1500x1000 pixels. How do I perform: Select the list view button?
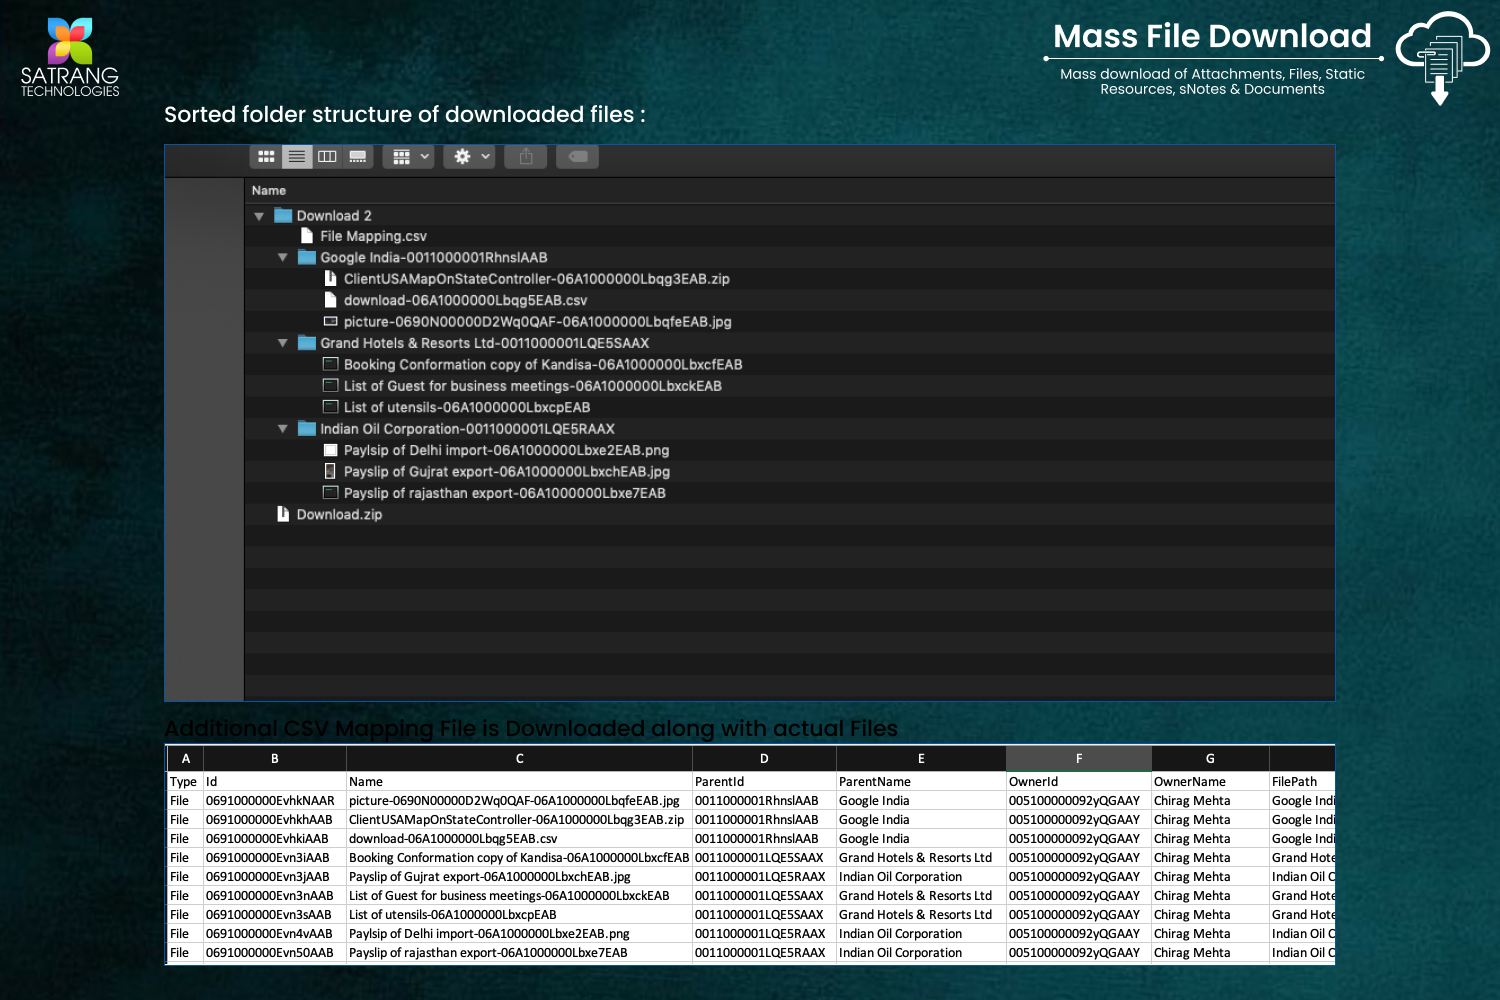(x=297, y=157)
